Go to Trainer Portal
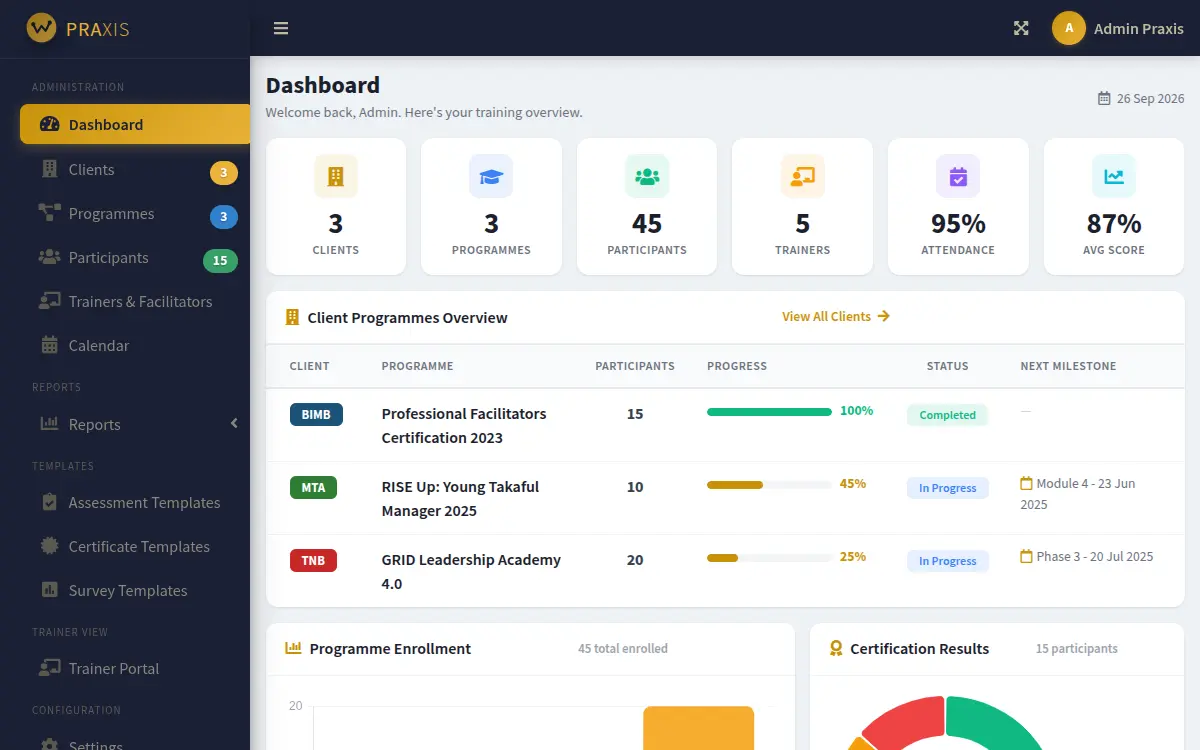 135,668
